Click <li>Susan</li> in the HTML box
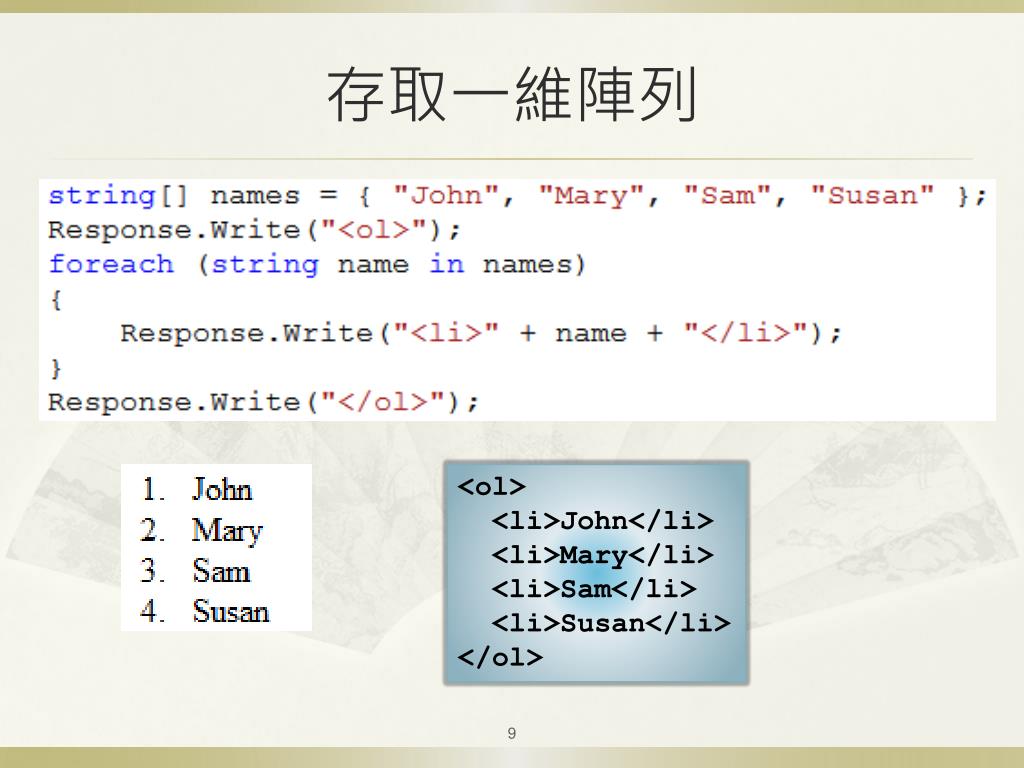The height and width of the screenshot is (768, 1024). 611,623
